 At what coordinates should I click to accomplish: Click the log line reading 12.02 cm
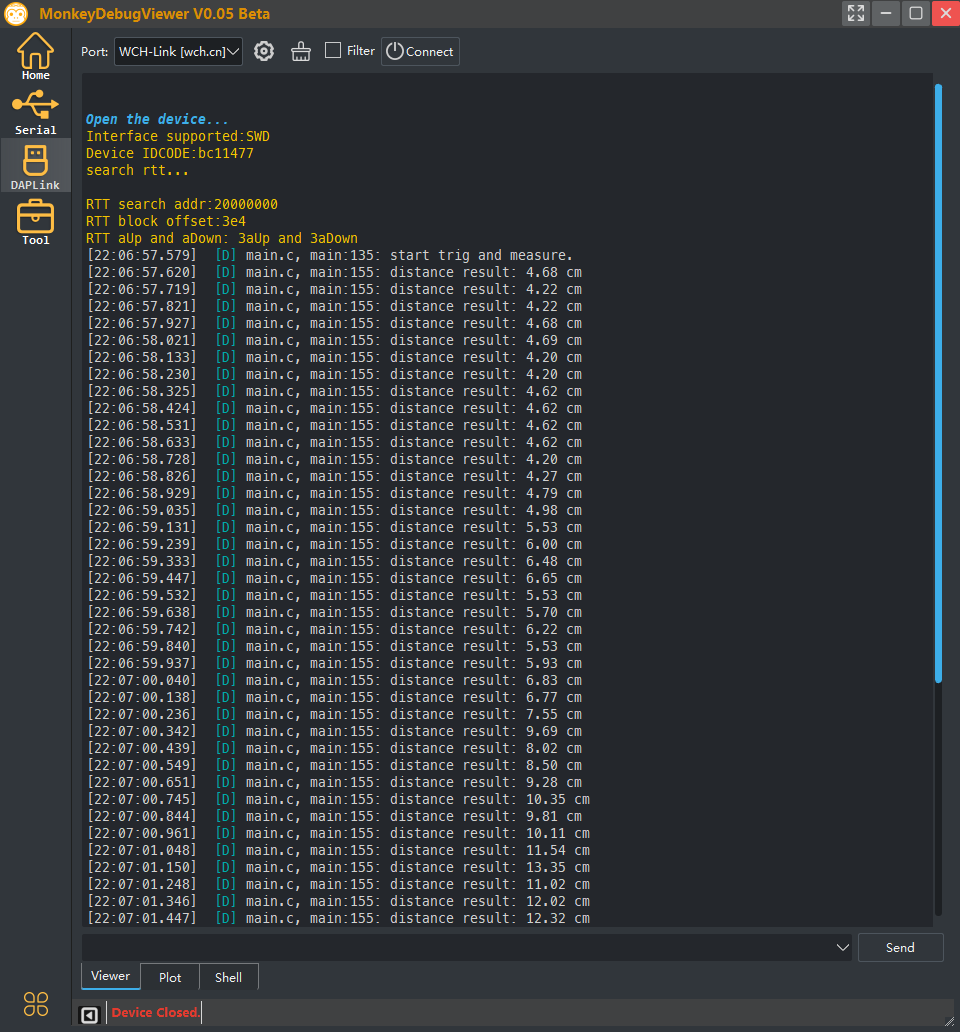pyautogui.click(x=338, y=902)
